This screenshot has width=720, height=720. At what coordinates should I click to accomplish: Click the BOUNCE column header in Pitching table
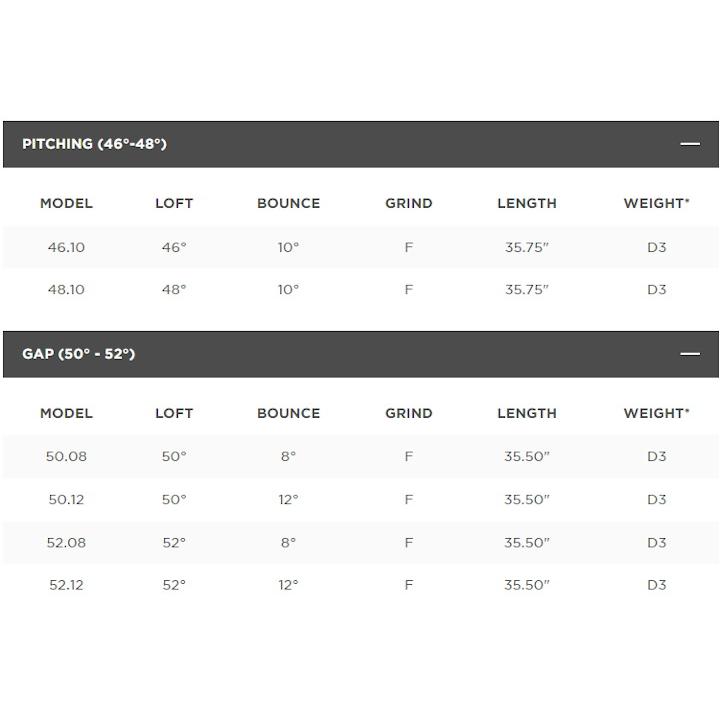coord(288,203)
